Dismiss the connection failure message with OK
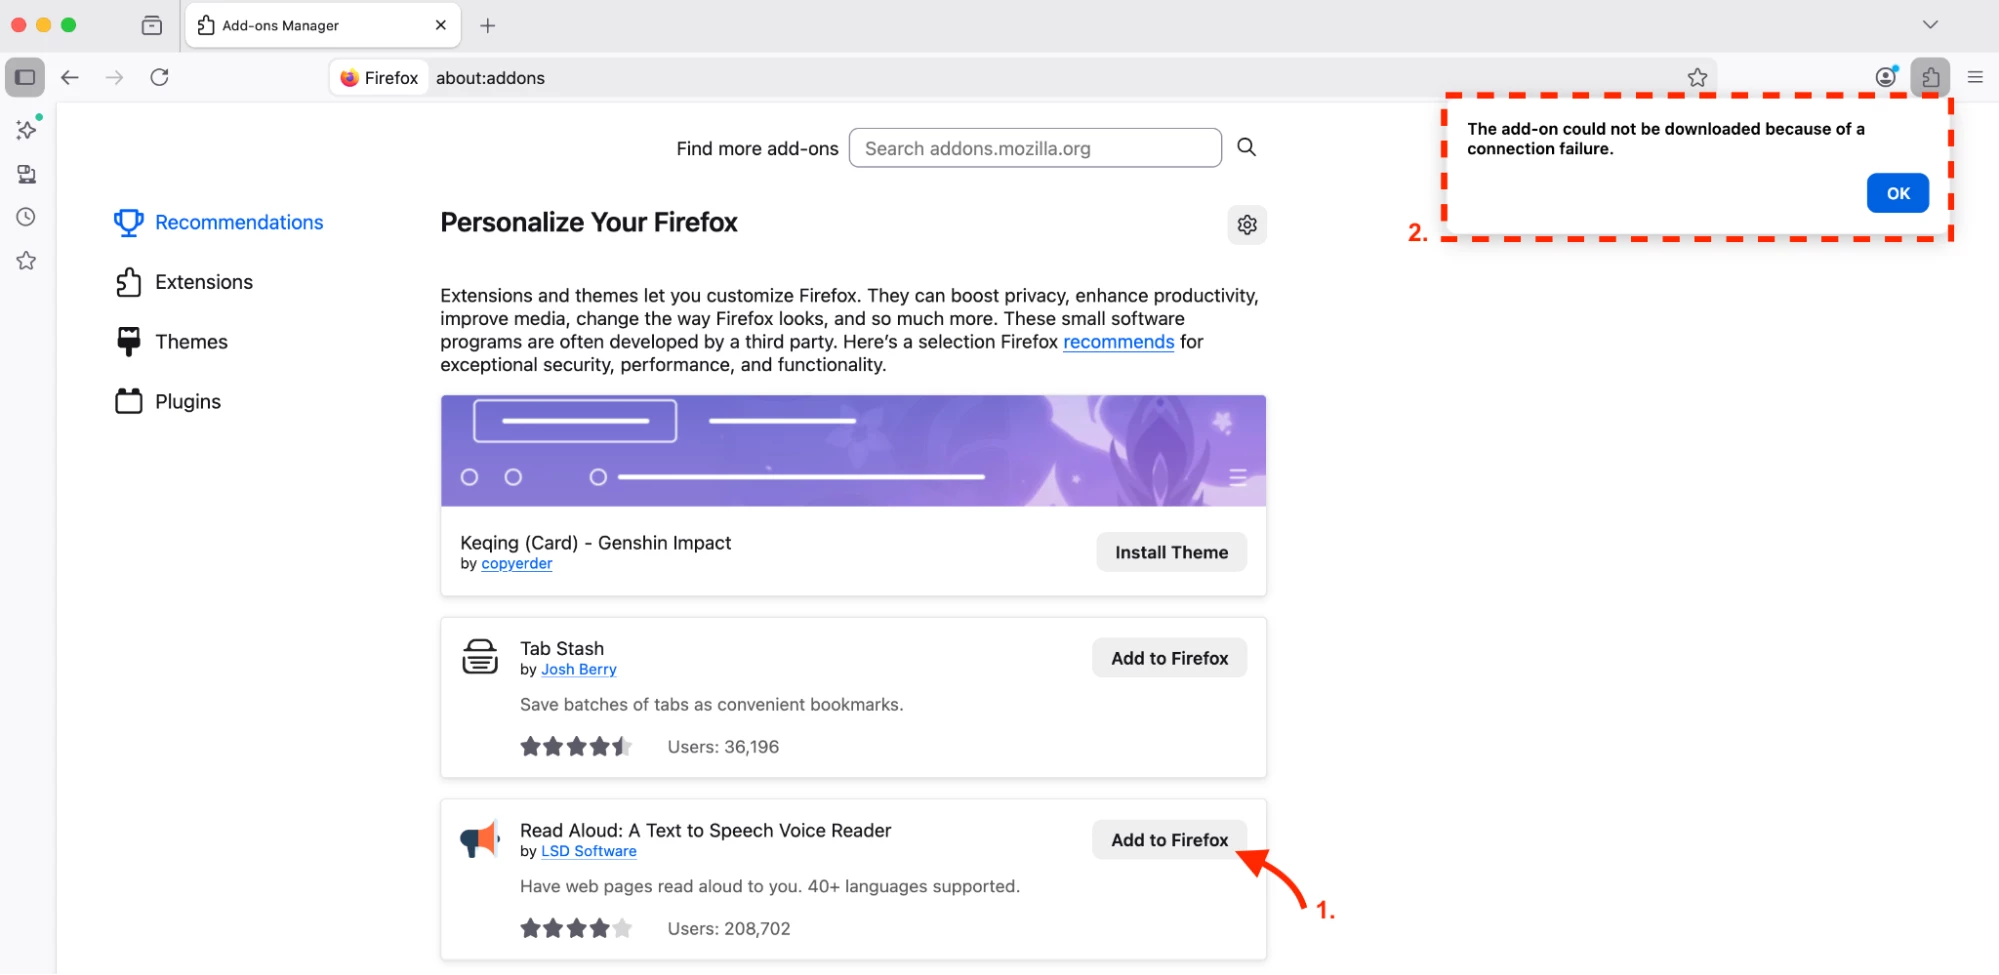The width and height of the screenshot is (1999, 975). (x=1897, y=193)
